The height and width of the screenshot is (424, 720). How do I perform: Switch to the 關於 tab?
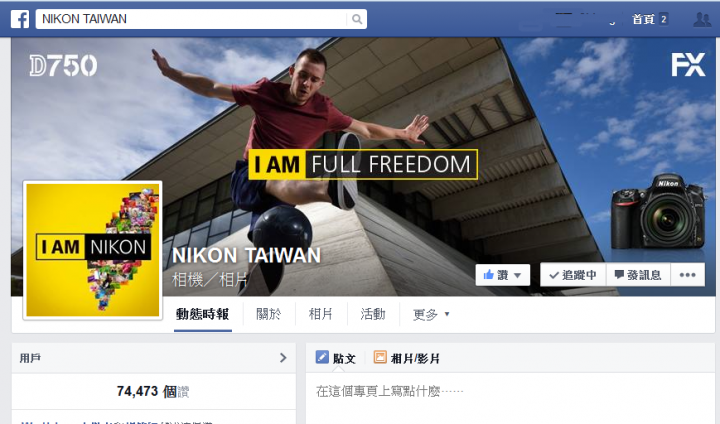point(269,315)
